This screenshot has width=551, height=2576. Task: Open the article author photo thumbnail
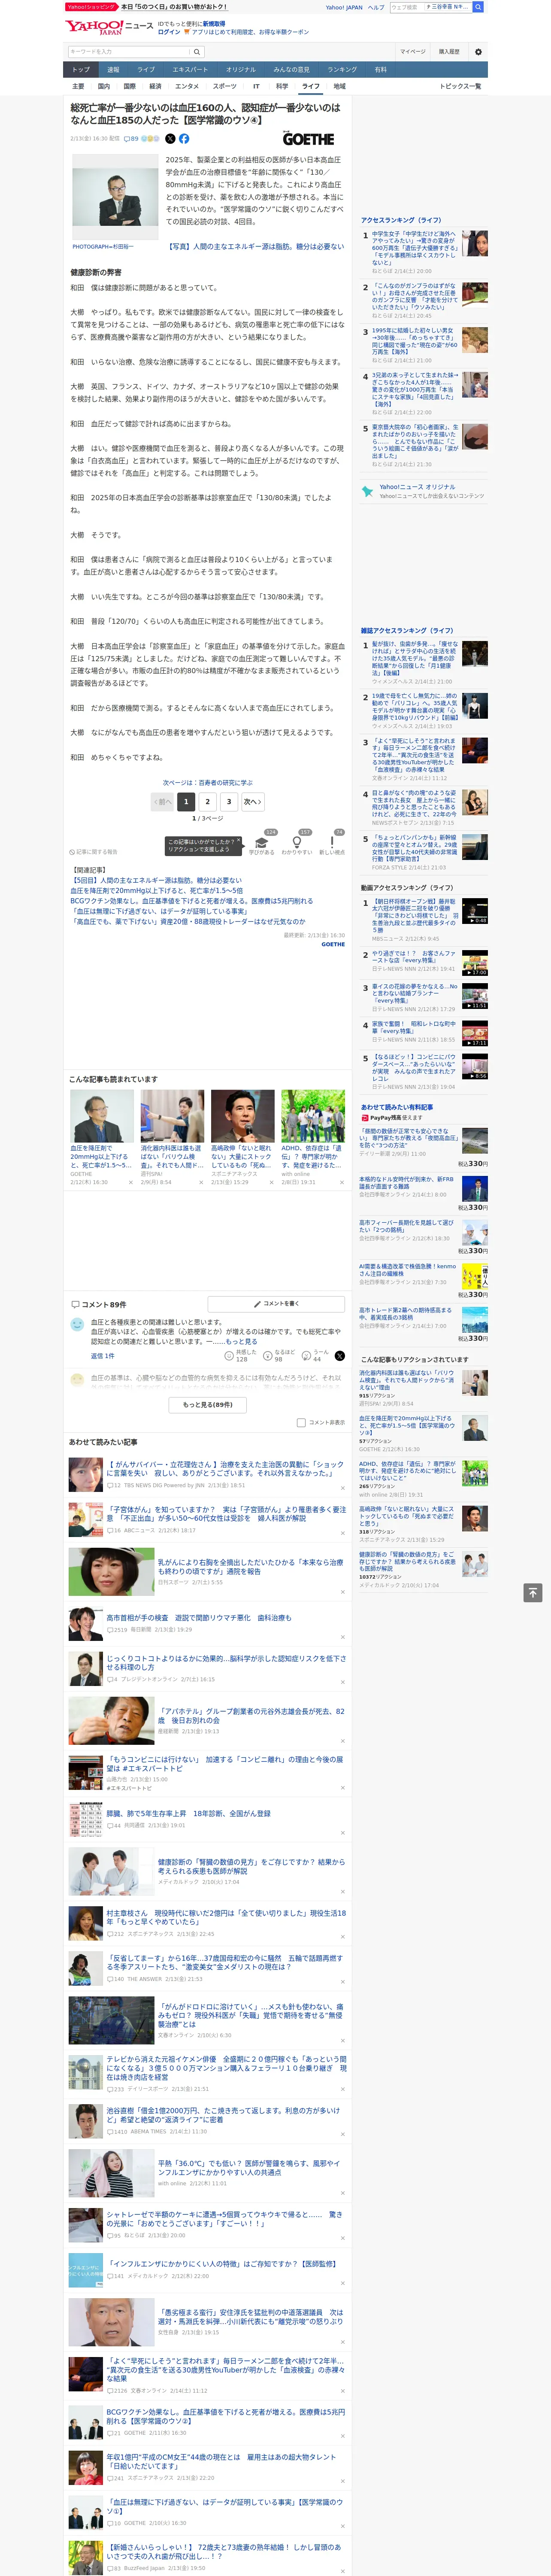(x=115, y=197)
